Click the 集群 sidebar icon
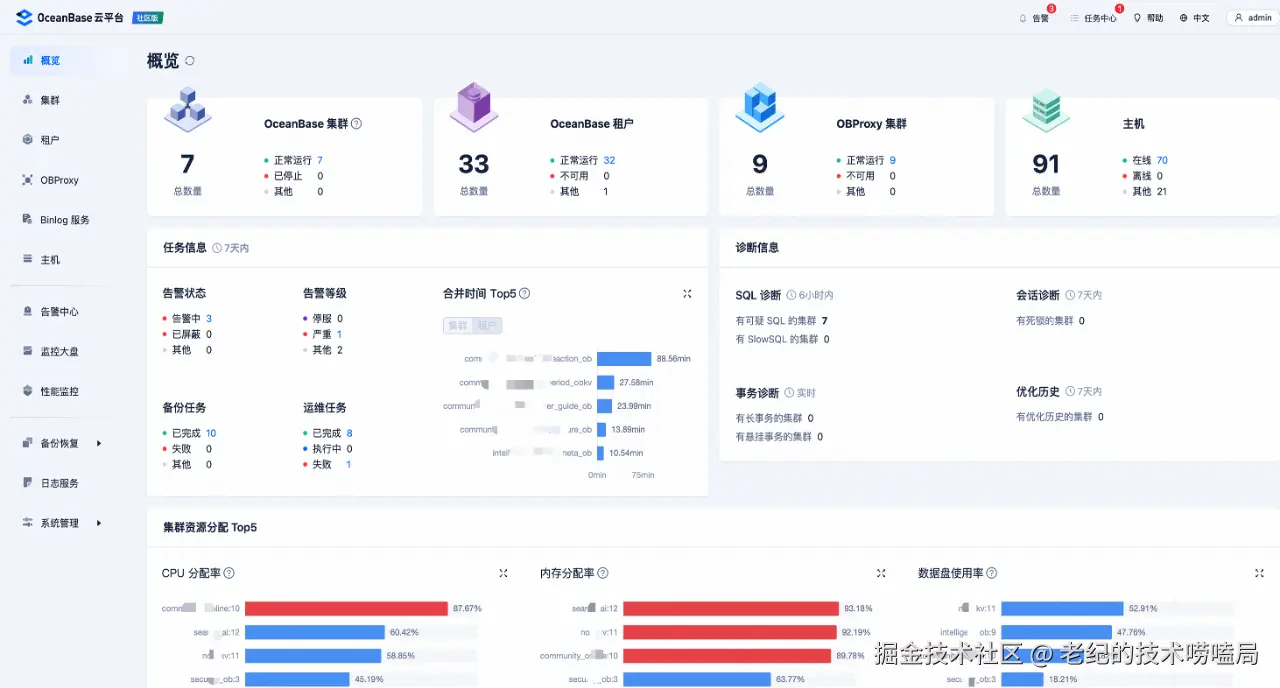The image size is (1280, 688). pos(28,100)
